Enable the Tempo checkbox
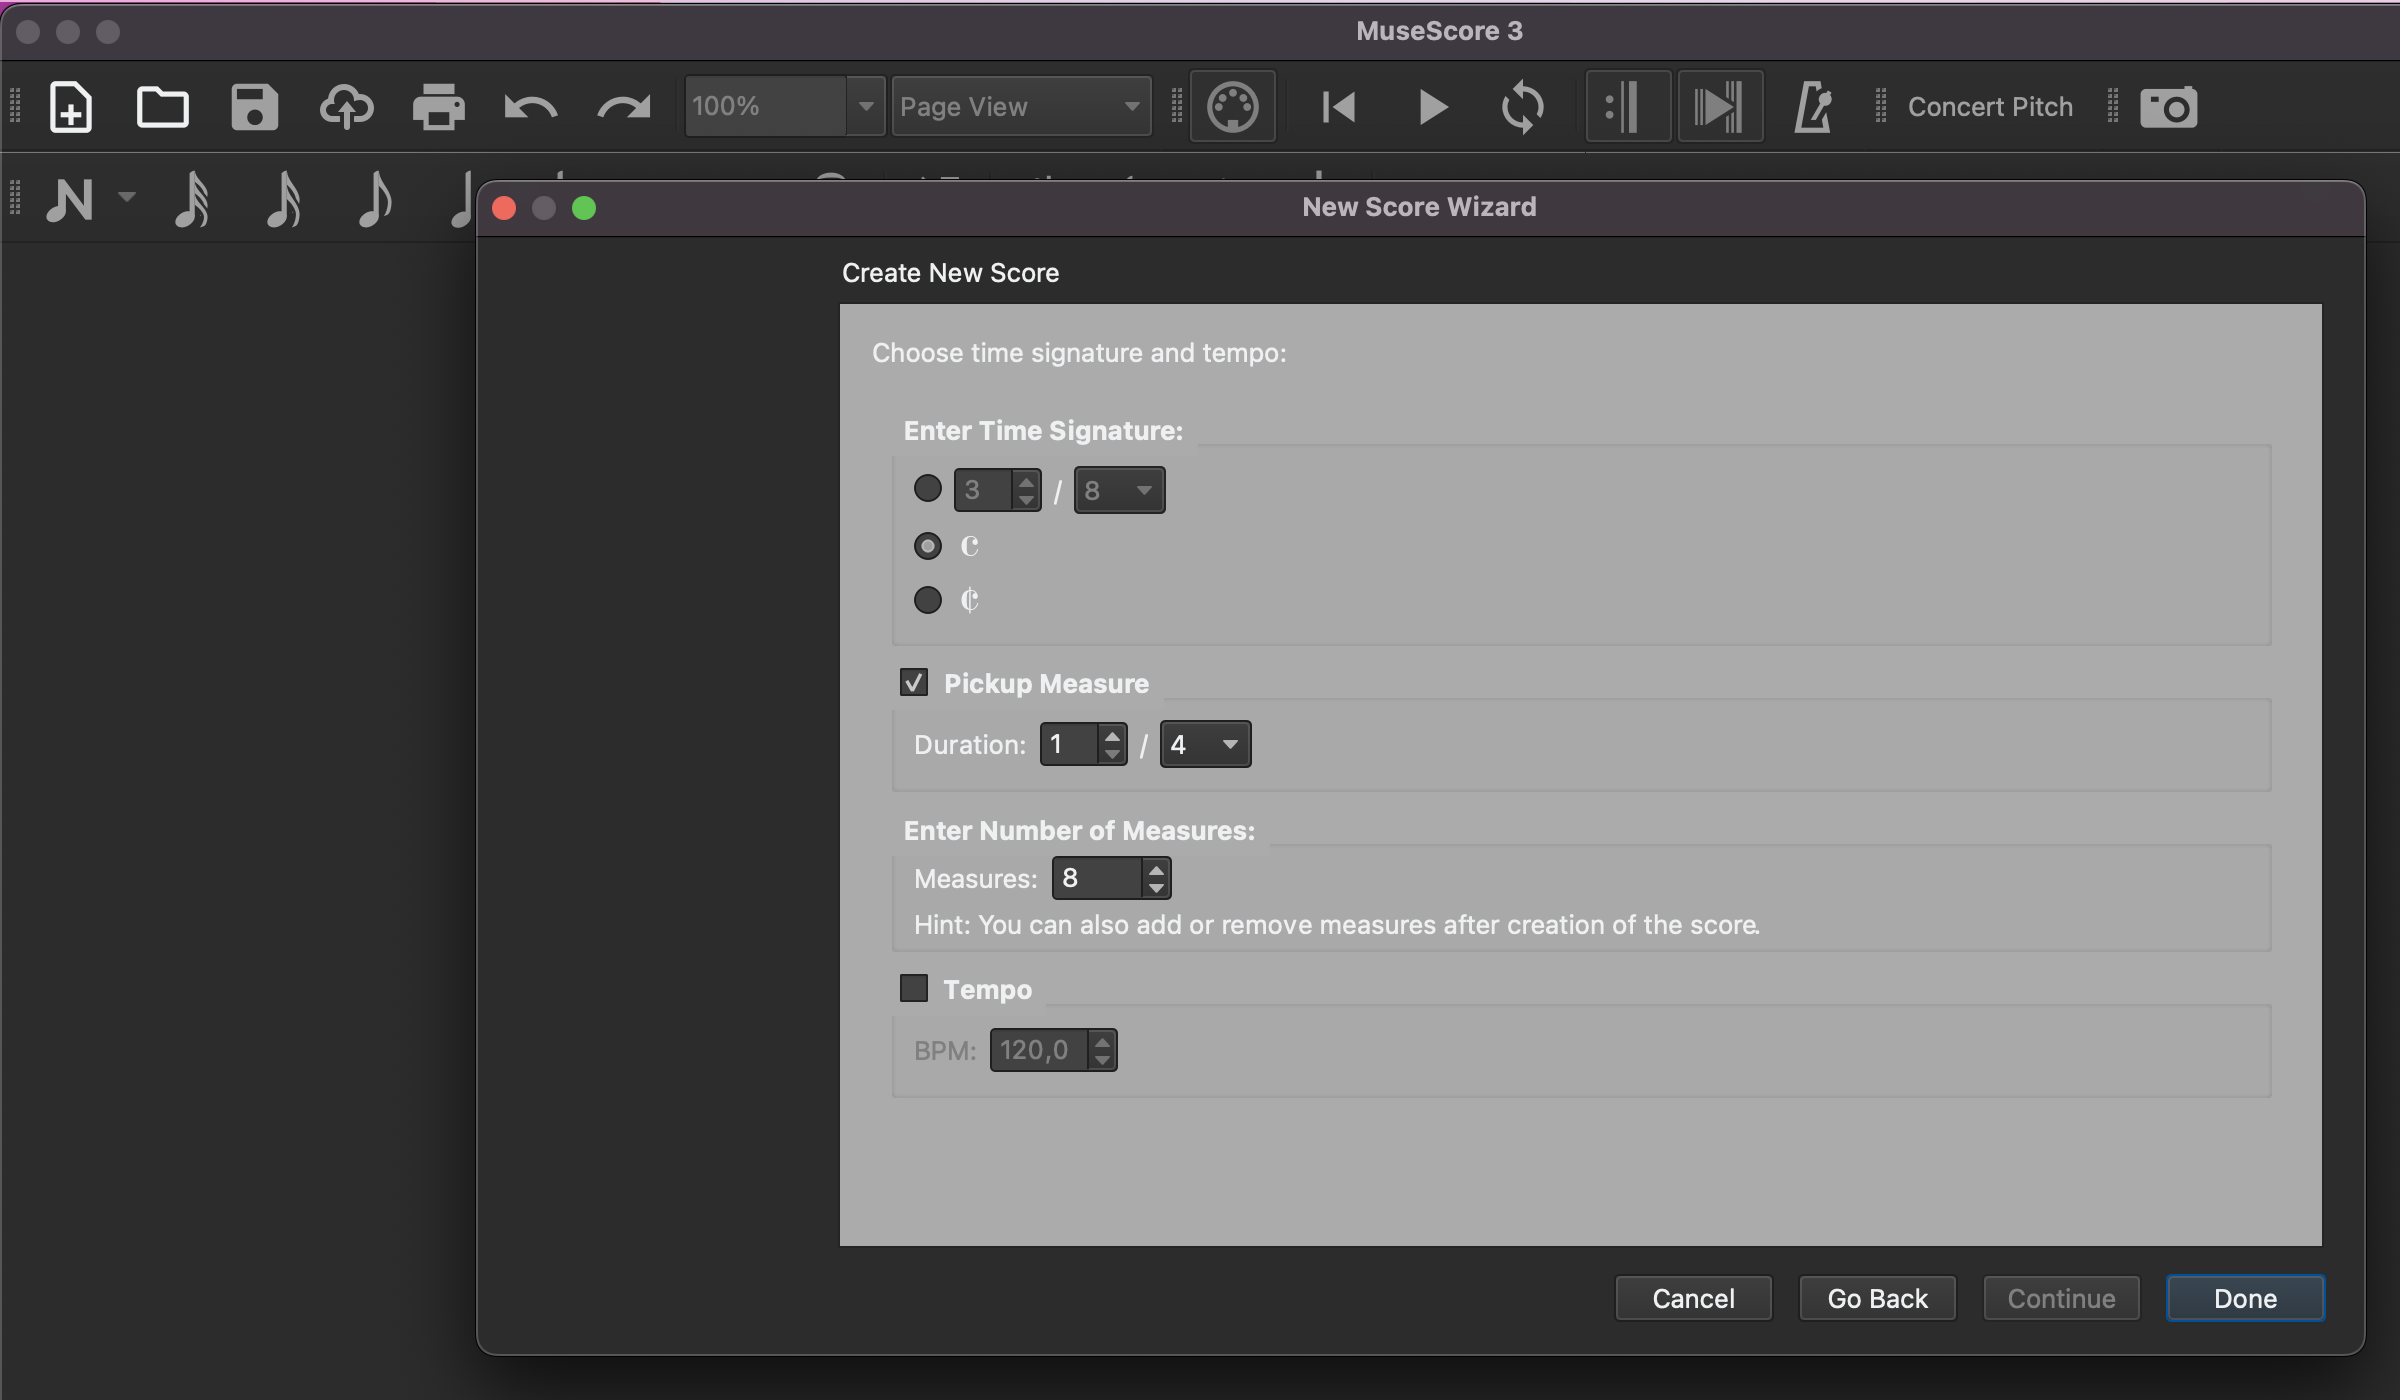This screenshot has width=2400, height=1400. 915,988
